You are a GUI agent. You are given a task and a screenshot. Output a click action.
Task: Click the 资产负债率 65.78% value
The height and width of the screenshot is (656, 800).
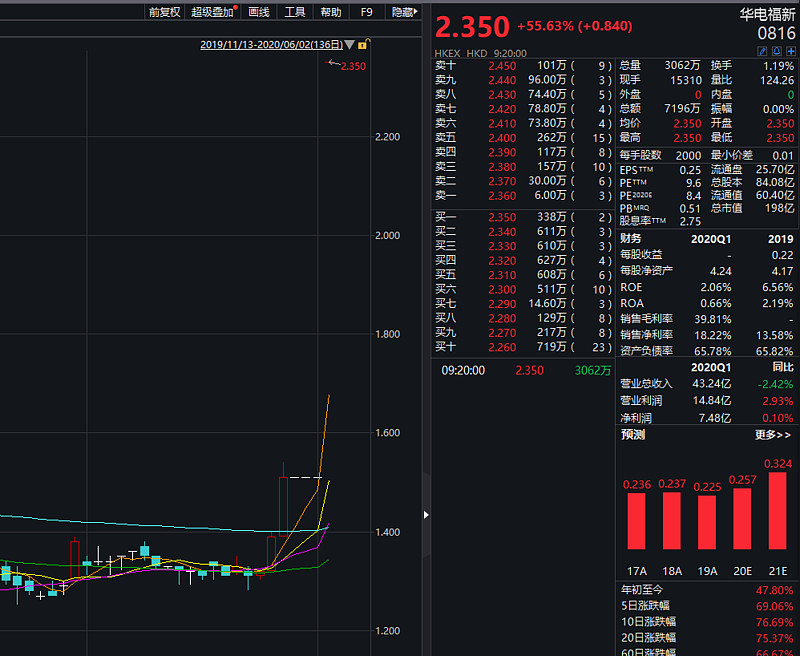[713, 351]
